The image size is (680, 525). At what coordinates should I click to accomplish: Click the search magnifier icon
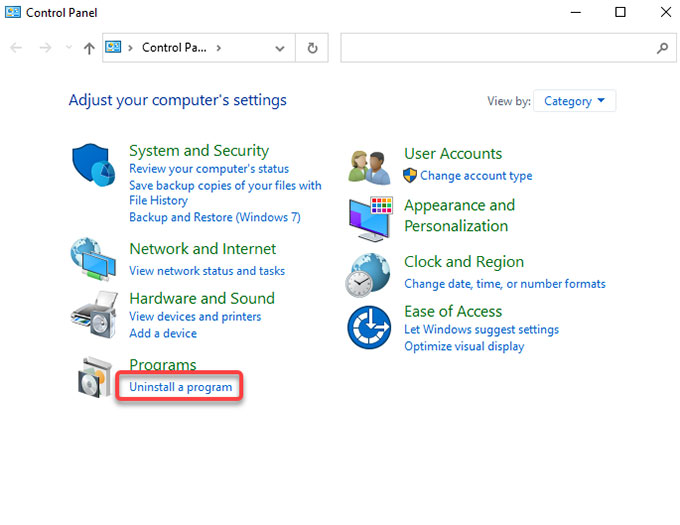pos(662,48)
